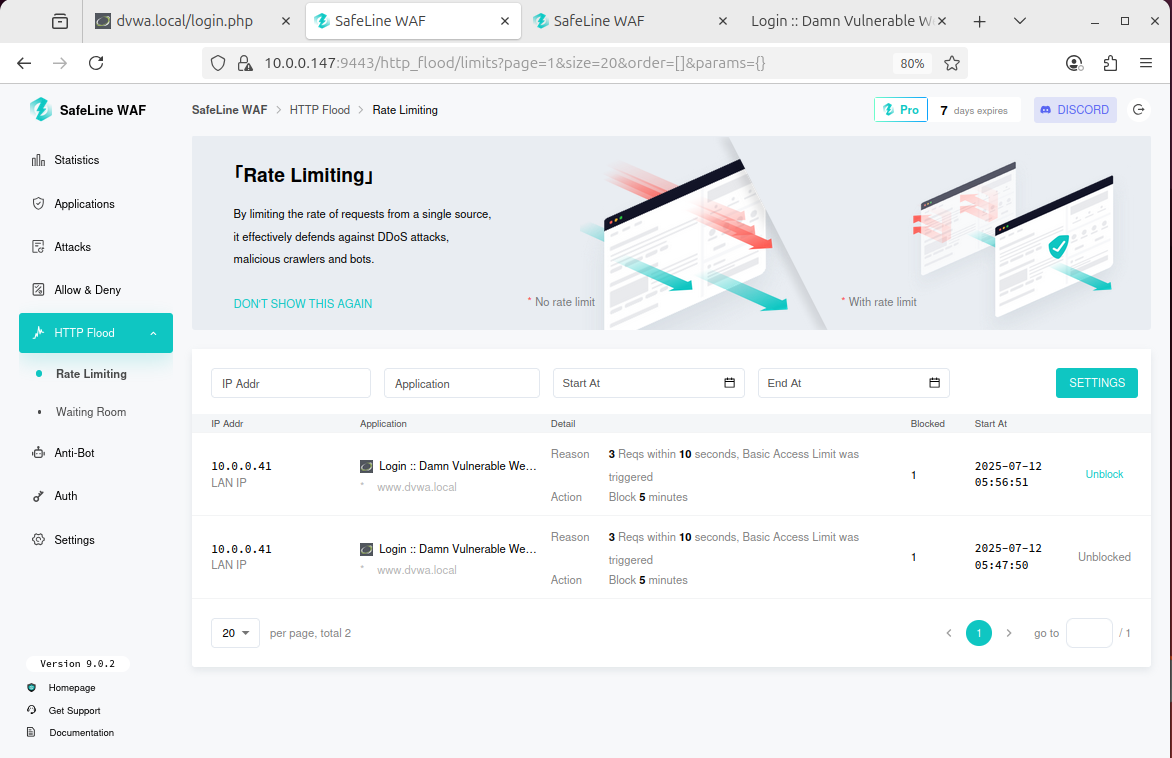The image size is (1172, 758).
Task: Focus the Application filter field
Action: (x=462, y=383)
